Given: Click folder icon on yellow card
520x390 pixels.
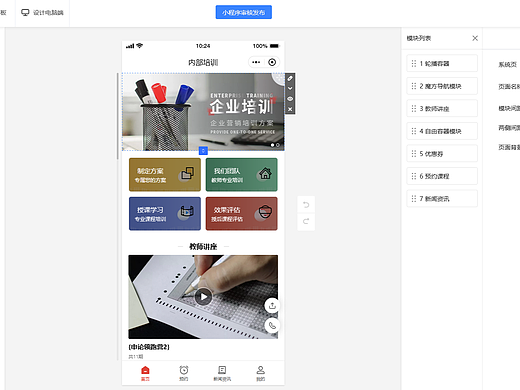Looking at the screenshot, I should tap(187, 173).
